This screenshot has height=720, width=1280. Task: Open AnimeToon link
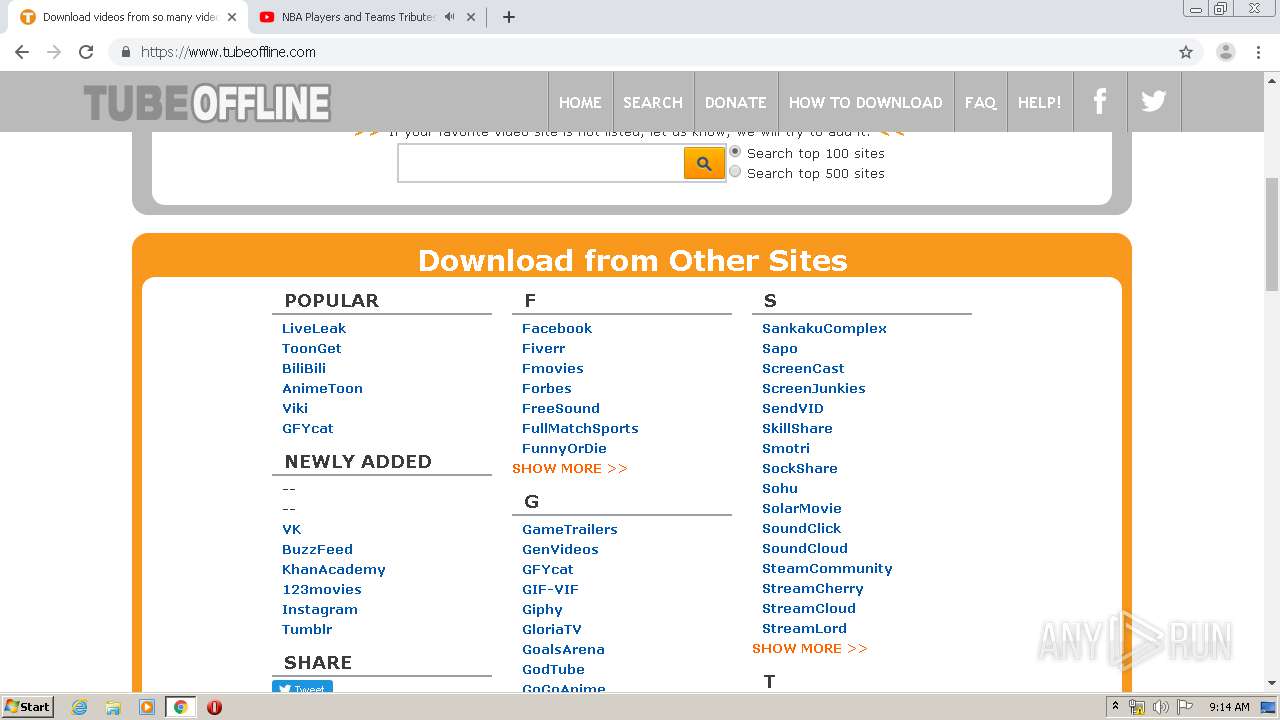[322, 388]
